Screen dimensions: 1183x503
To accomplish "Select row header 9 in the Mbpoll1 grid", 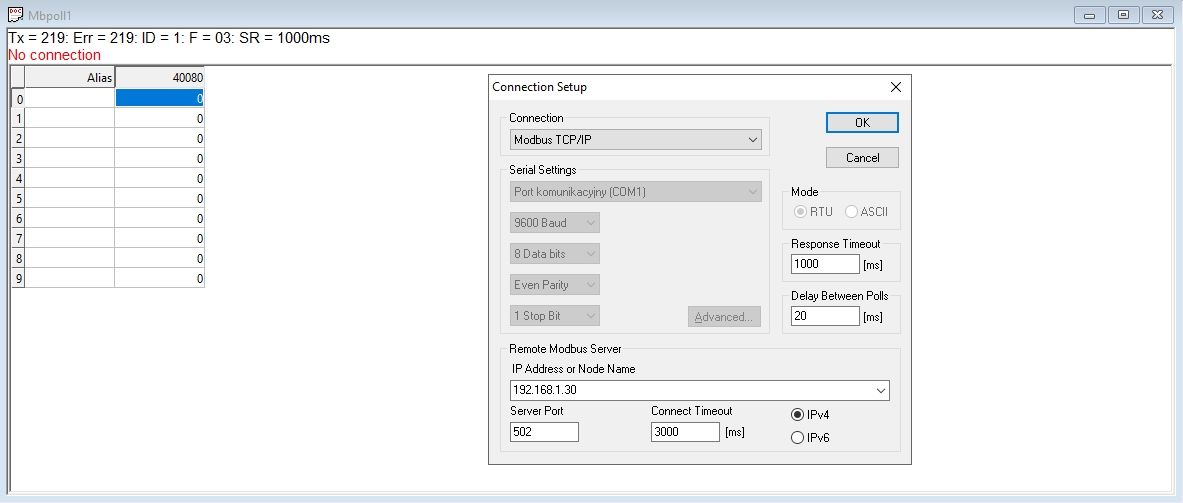I will click(18, 278).
